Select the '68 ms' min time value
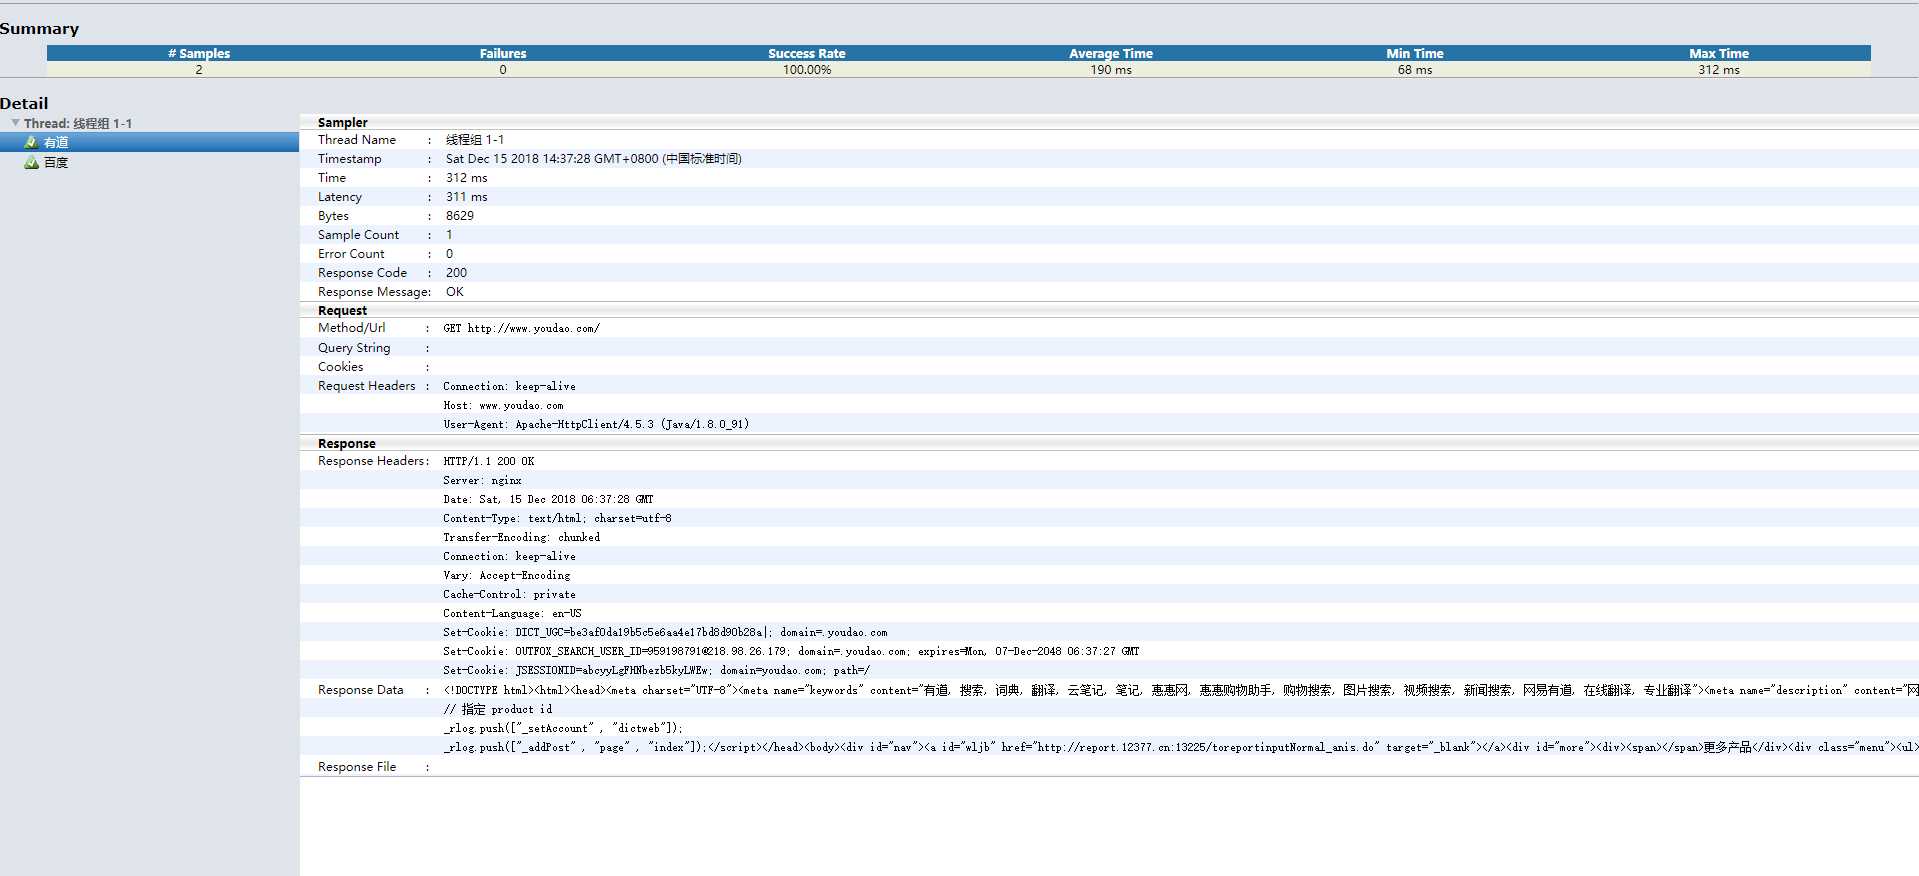 pos(1415,69)
